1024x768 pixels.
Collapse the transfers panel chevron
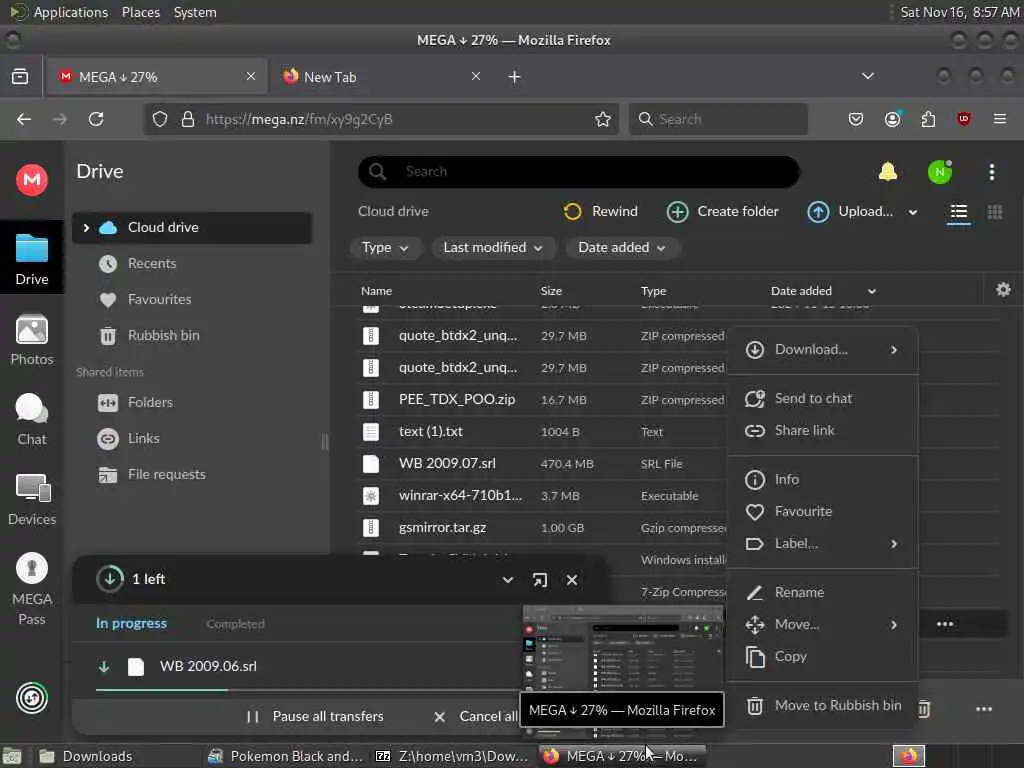507,580
